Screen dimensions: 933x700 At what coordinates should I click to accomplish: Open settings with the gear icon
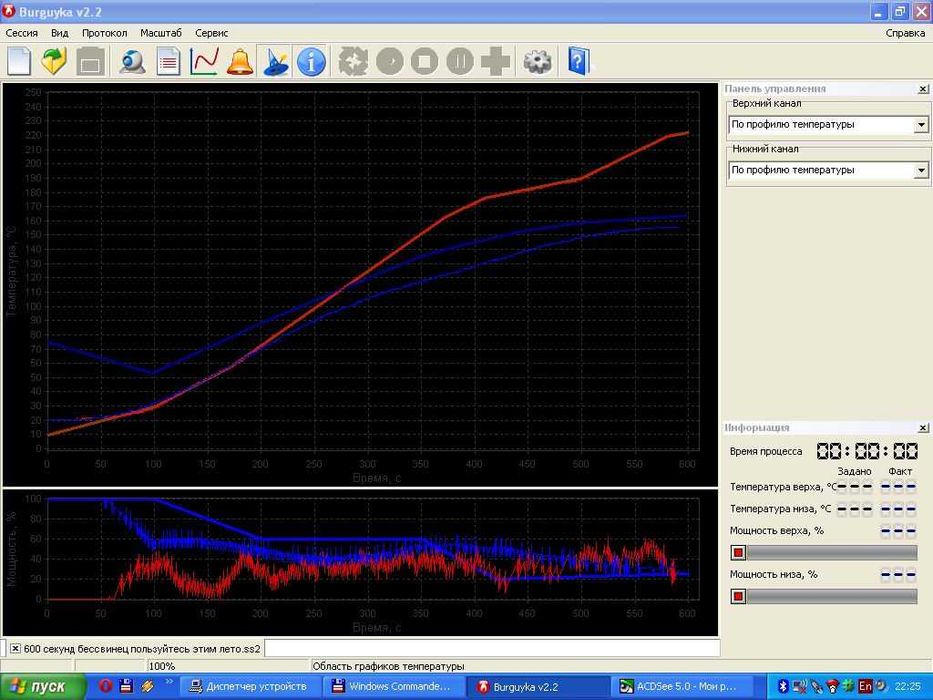[x=538, y=61]
